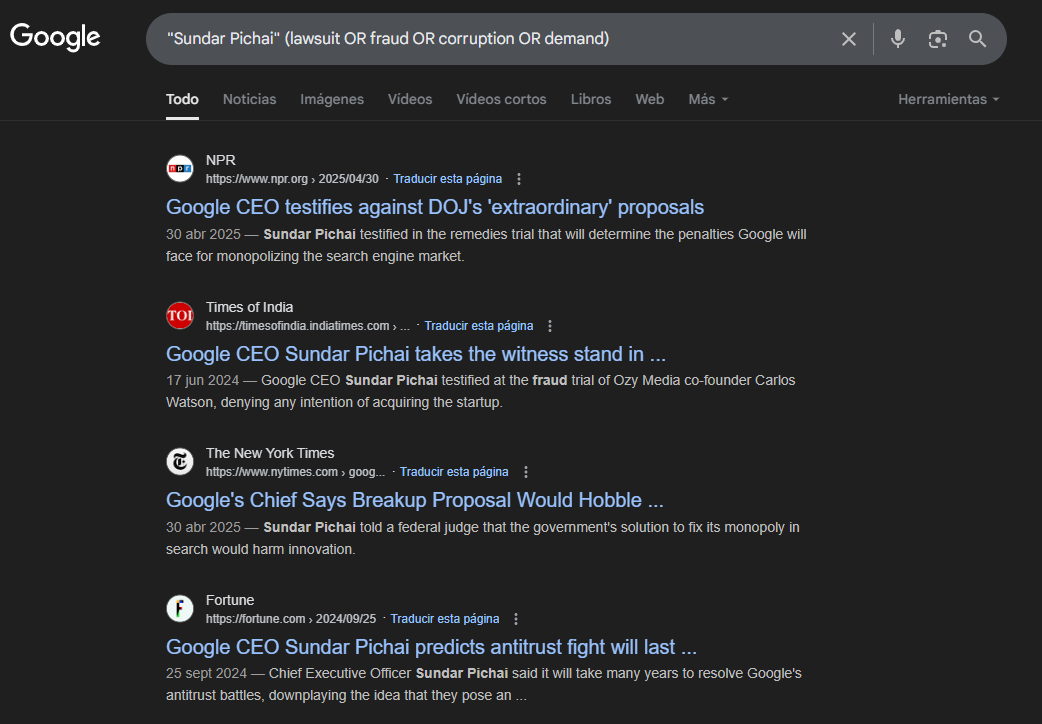The image size is (1042, 724).
Task: Click the Times of India favicon
Action: click(x=180, y=315)
